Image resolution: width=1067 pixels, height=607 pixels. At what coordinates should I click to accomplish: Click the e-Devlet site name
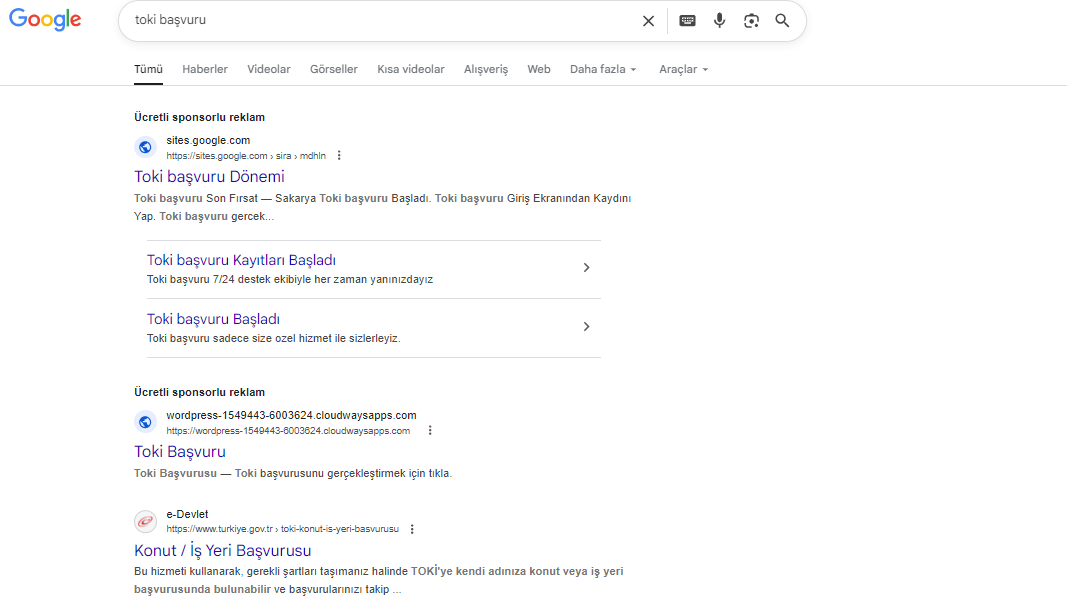click(x=187, y=514)
